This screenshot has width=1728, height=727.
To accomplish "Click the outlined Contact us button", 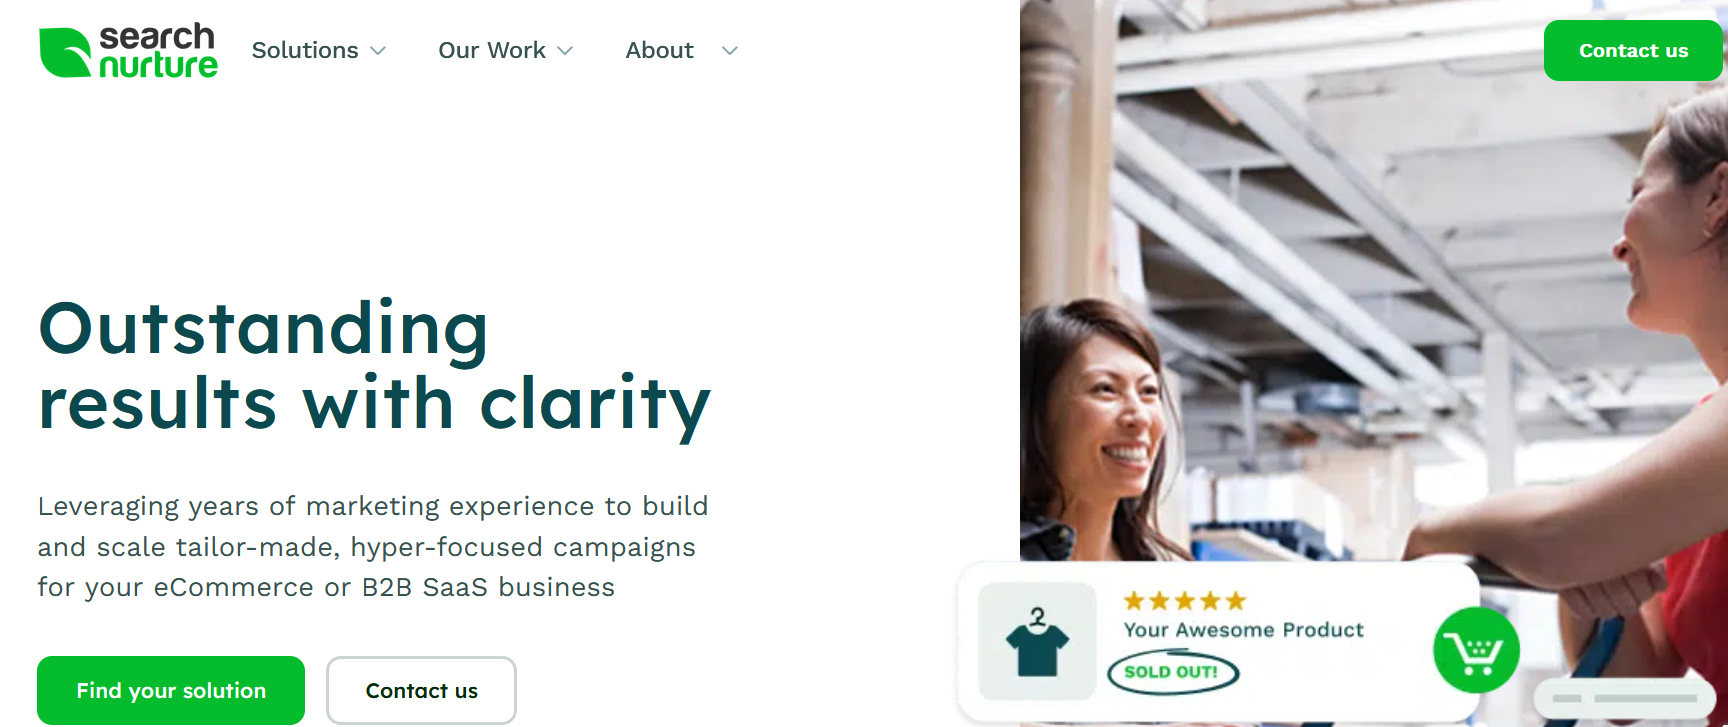I will [421, 691].
